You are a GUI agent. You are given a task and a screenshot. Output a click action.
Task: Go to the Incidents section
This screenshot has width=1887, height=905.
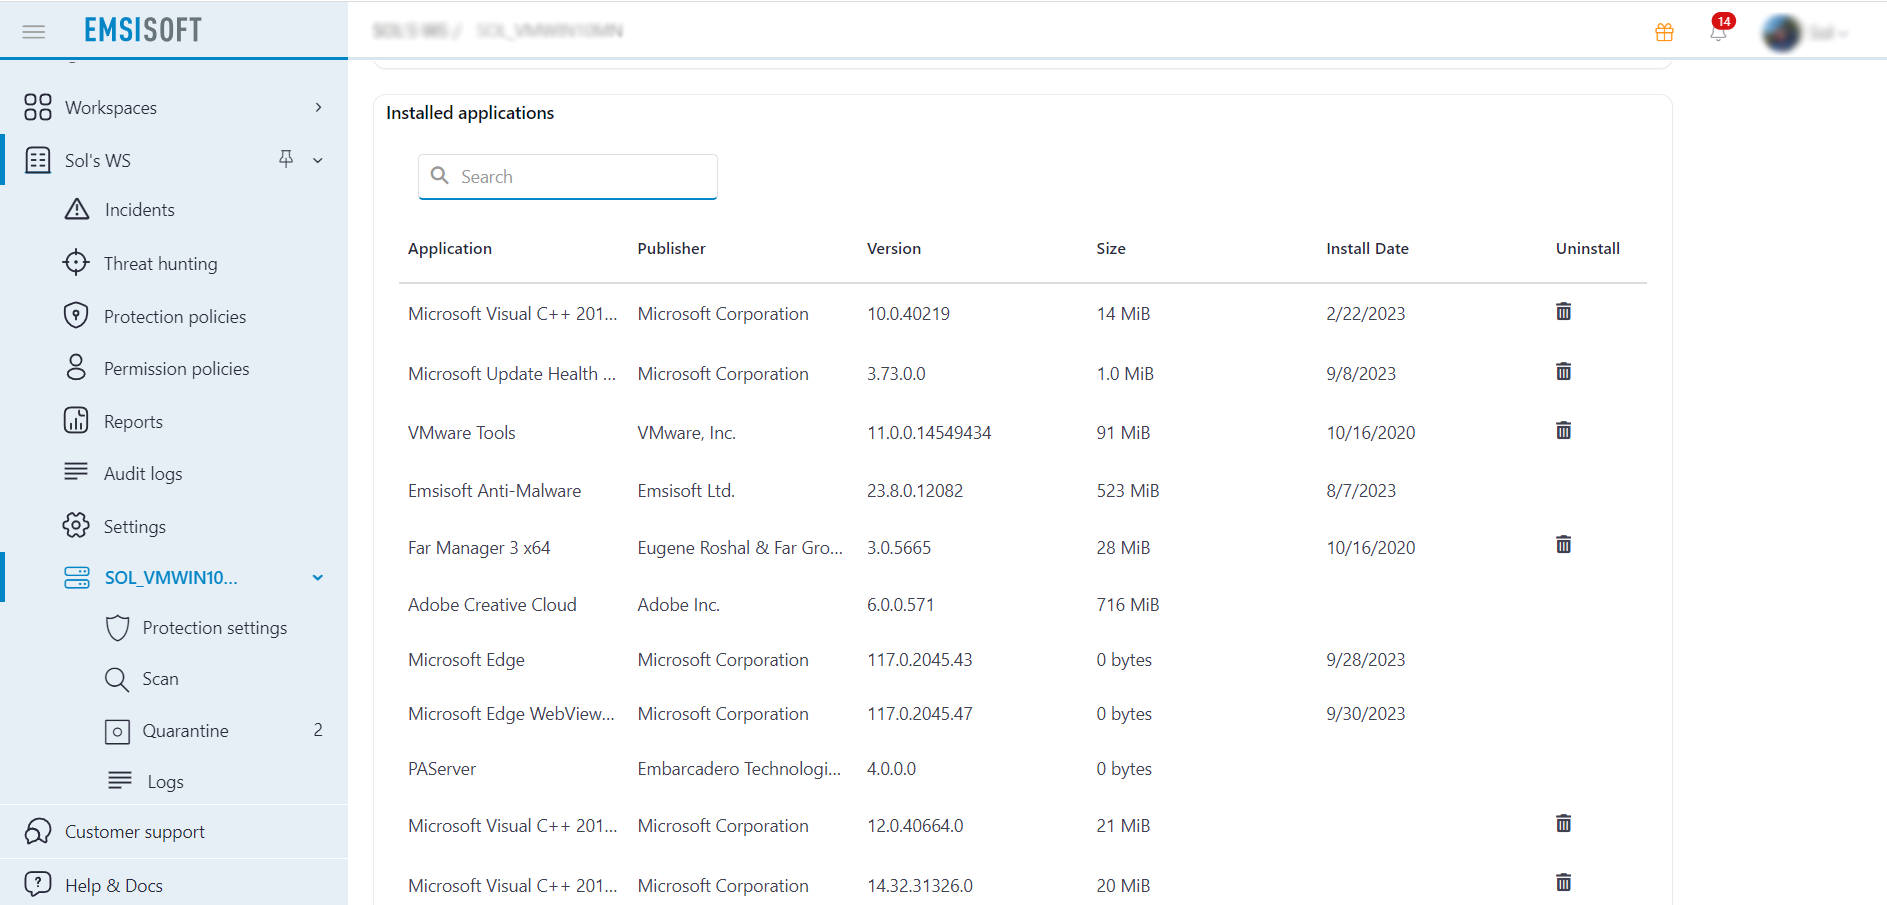(140, 209)
